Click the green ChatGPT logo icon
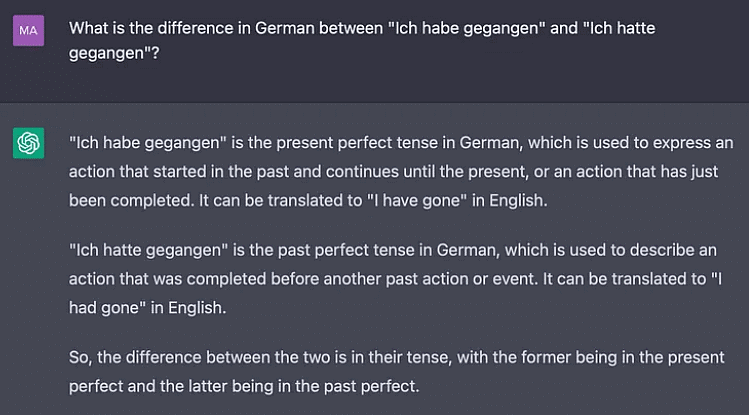This screenshot has width=749, height=415. [28, 143]
